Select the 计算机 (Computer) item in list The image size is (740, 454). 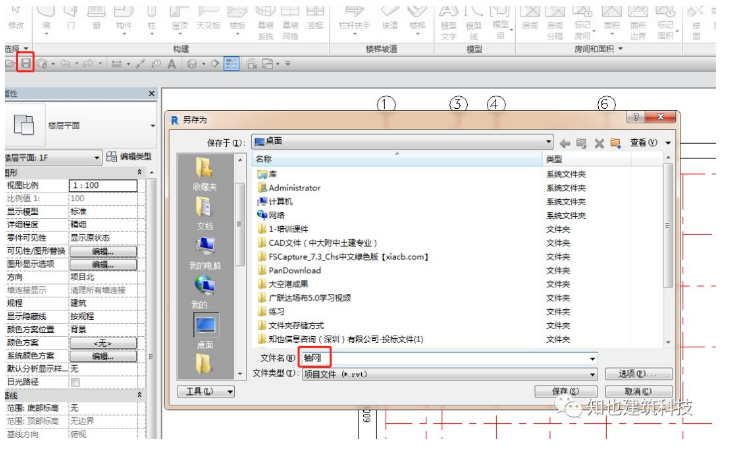(x=276, y=202)
